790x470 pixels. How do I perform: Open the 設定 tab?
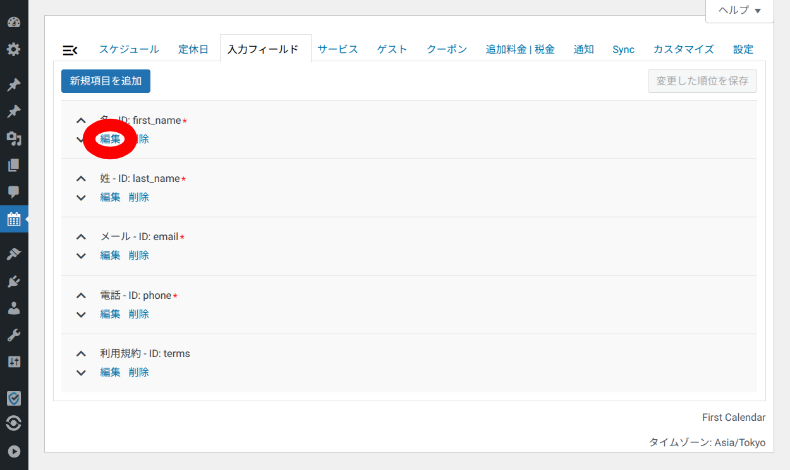click(743, 49)
